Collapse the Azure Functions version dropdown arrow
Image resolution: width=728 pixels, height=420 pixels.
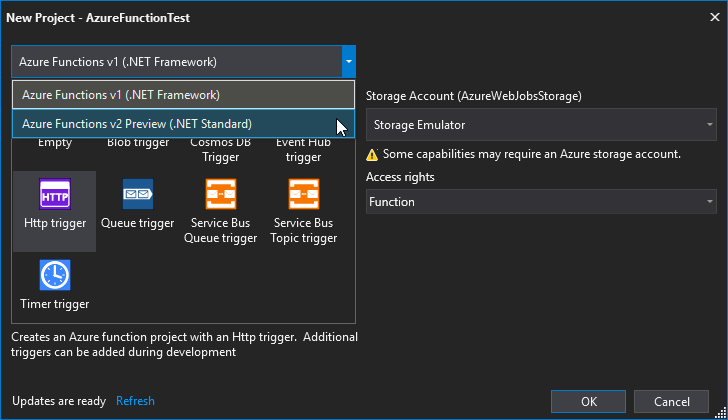(x=348, y=62)
